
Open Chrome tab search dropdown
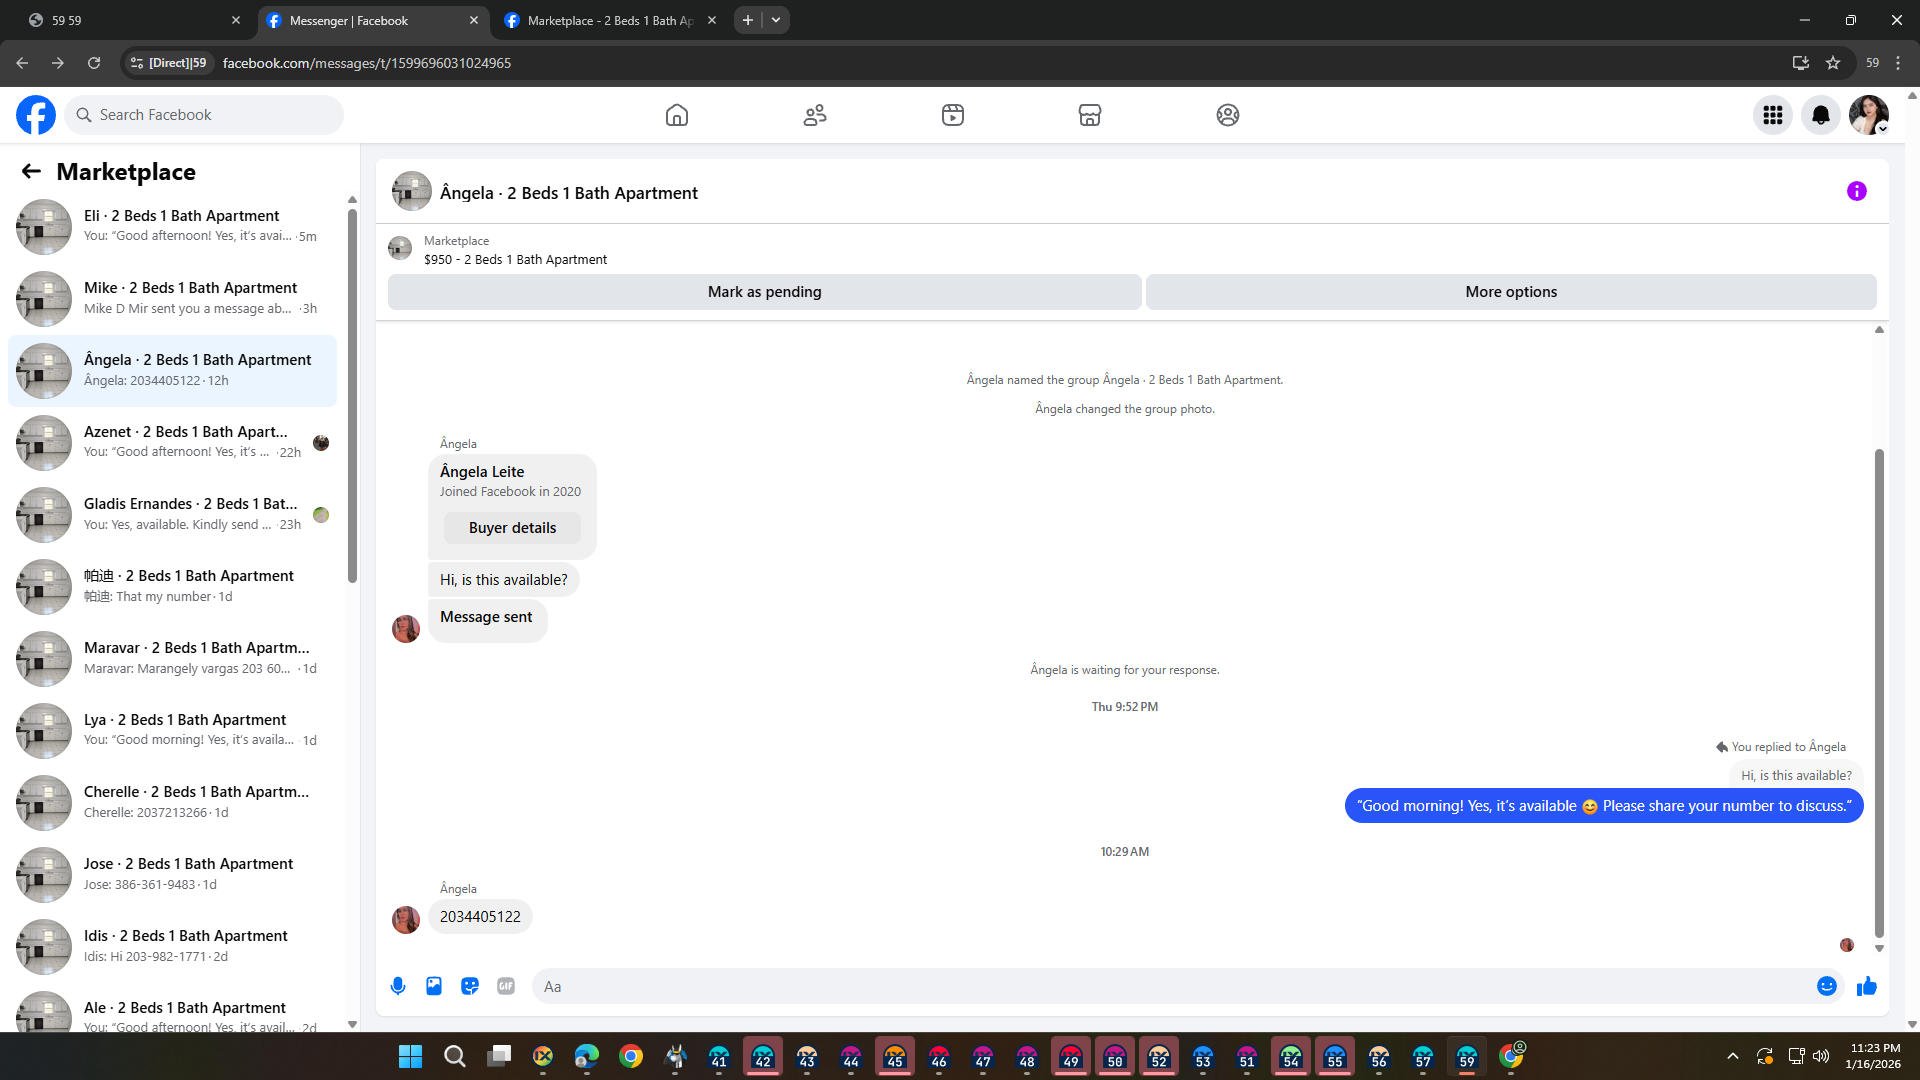point(775,20)
